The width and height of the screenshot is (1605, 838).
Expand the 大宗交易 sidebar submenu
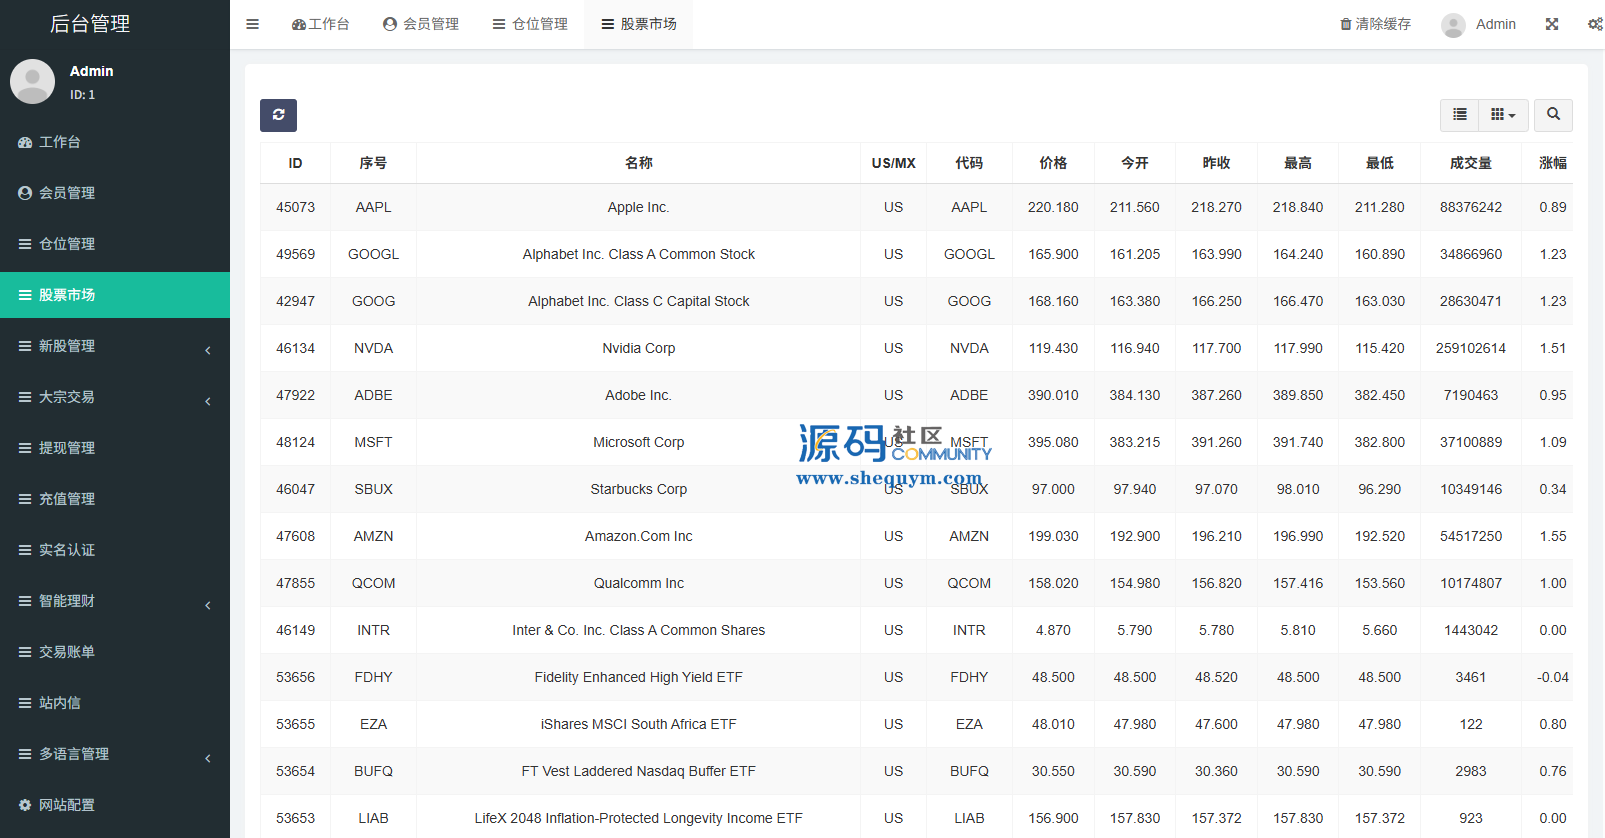115,397
